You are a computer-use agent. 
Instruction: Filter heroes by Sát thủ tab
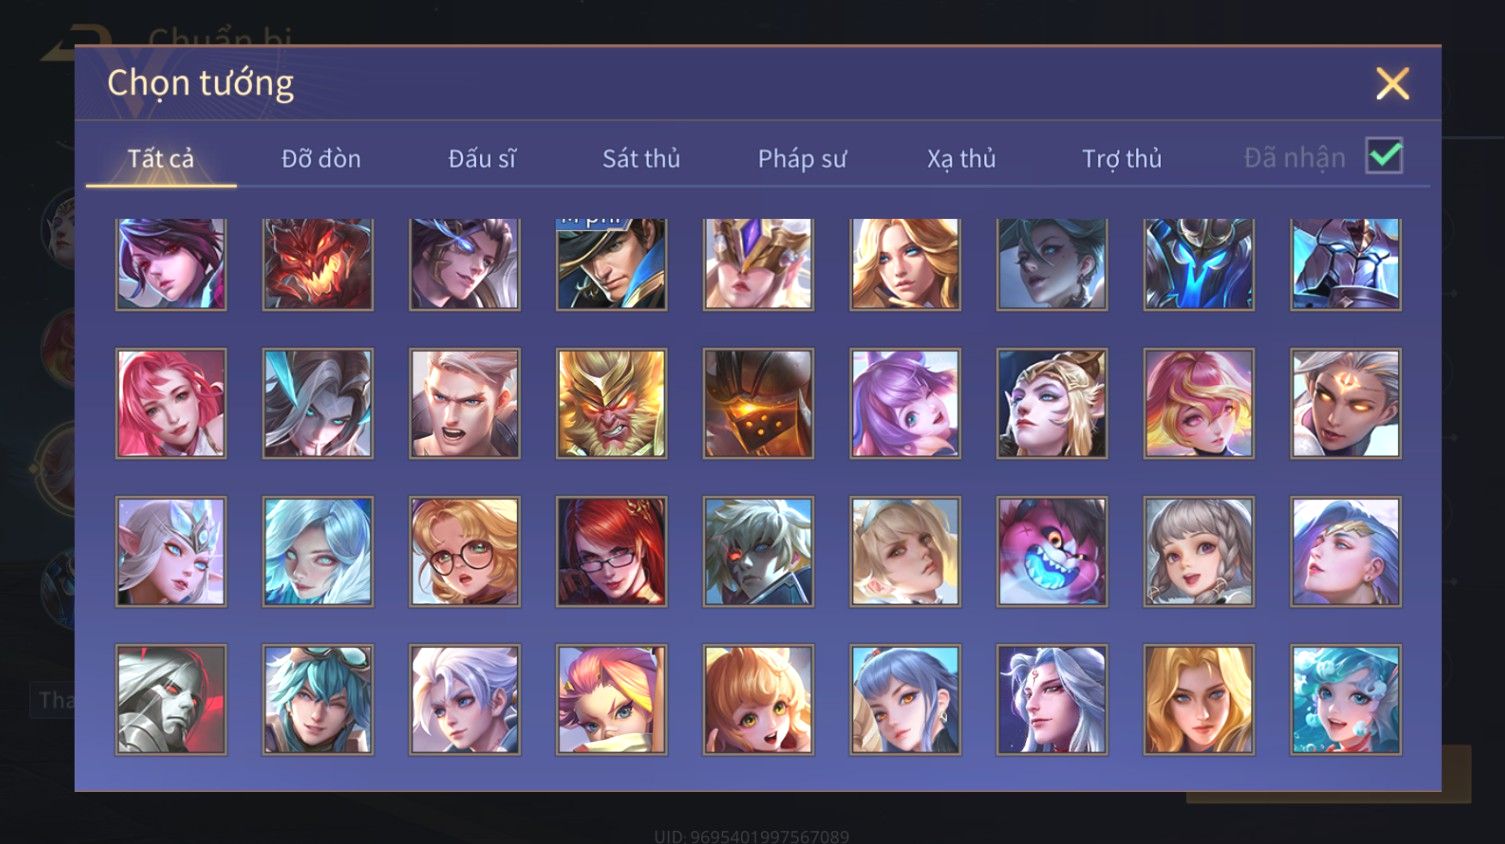(x=641, y=158)
